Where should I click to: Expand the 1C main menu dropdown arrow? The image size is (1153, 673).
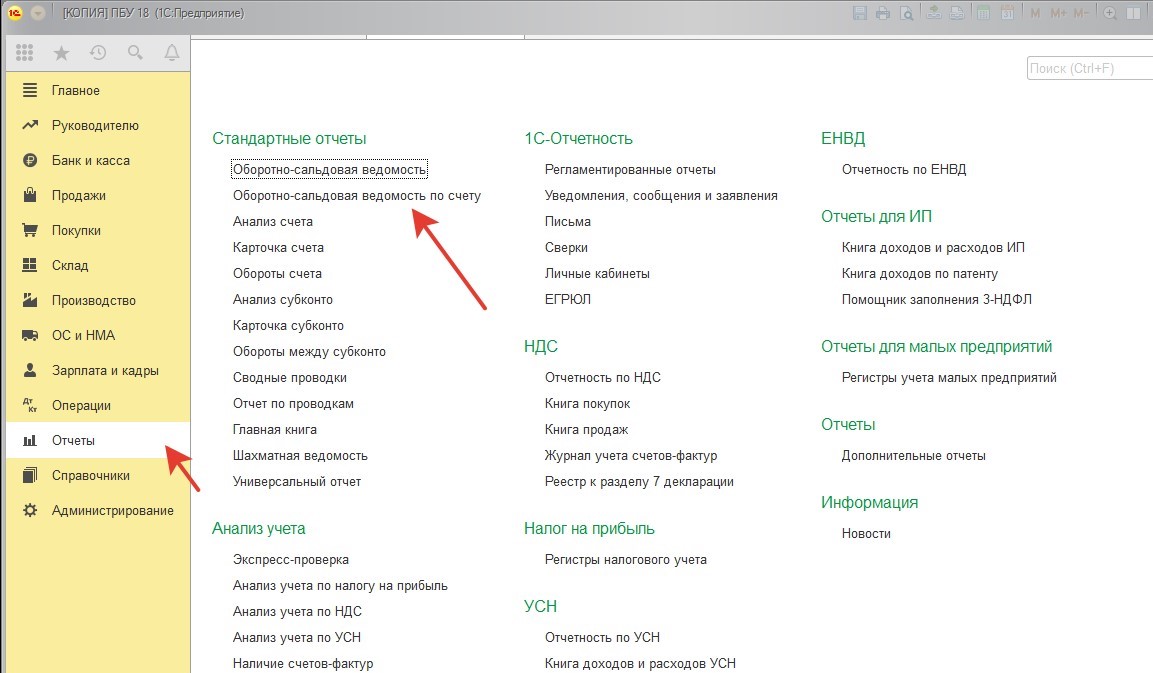(38, 13)
